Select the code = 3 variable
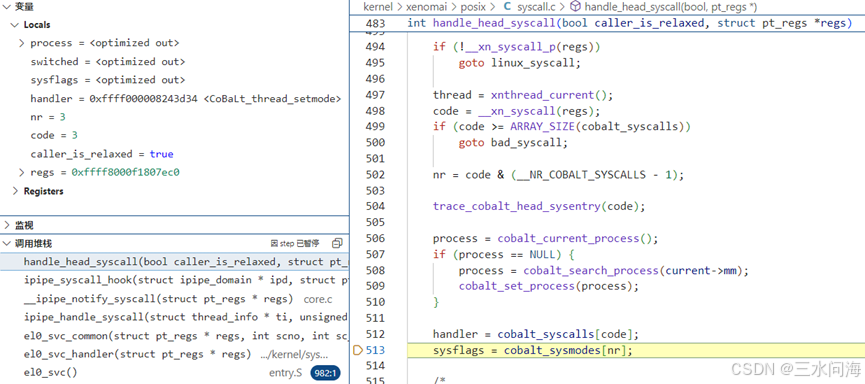 174,136
